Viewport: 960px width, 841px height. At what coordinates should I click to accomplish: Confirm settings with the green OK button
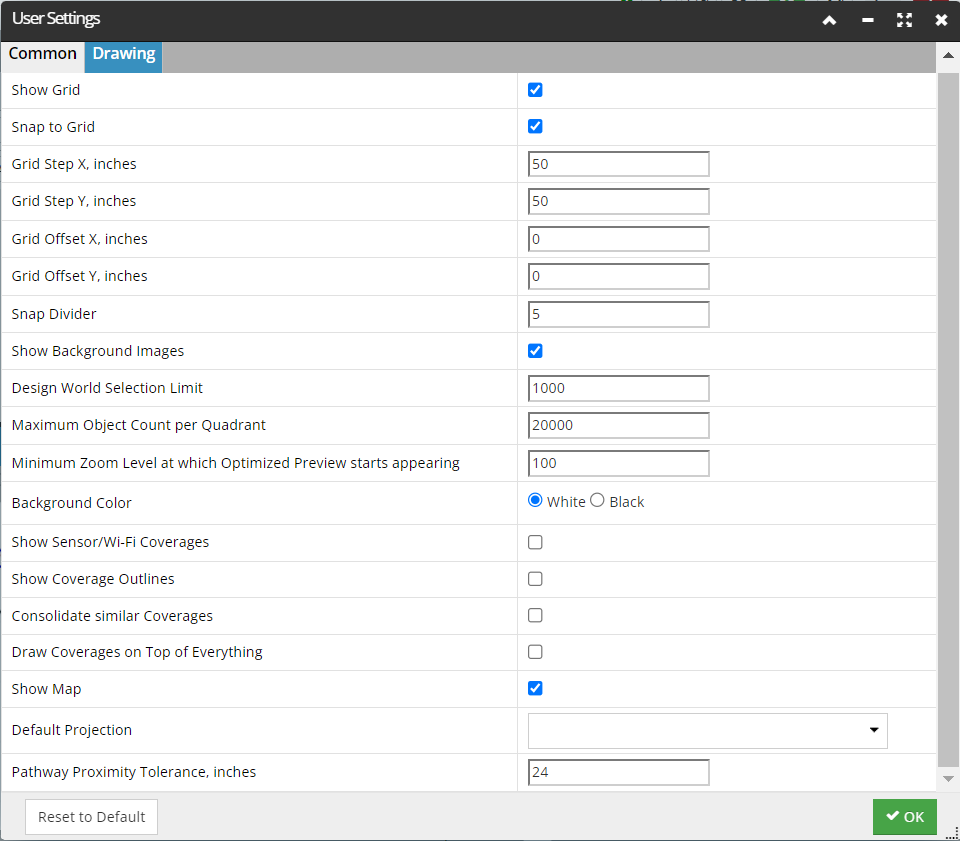pos(905,817)
